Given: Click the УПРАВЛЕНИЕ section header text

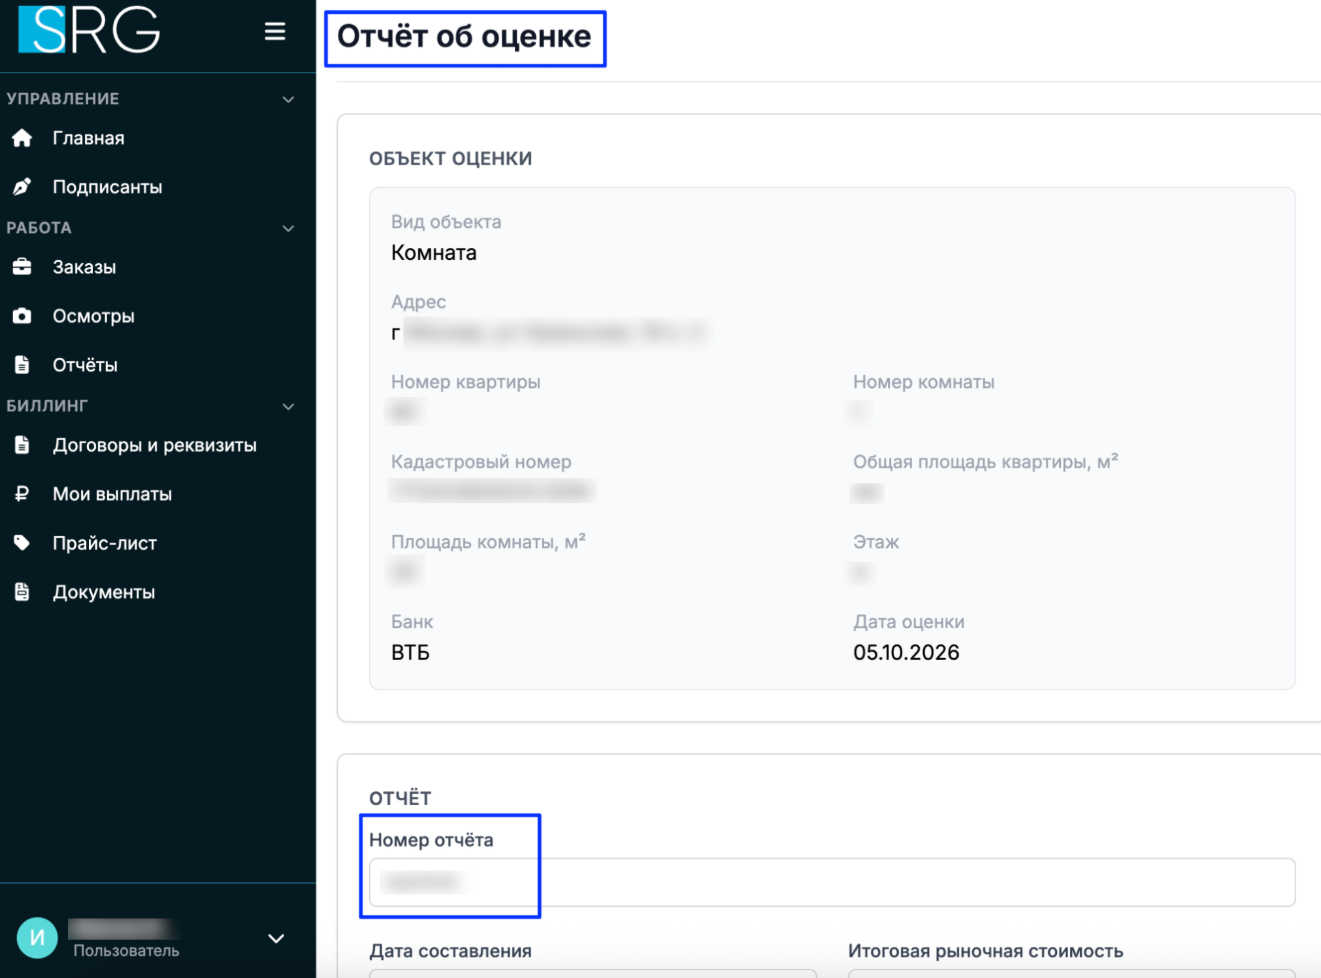Looking at the screenshot, I should (63, 99).
